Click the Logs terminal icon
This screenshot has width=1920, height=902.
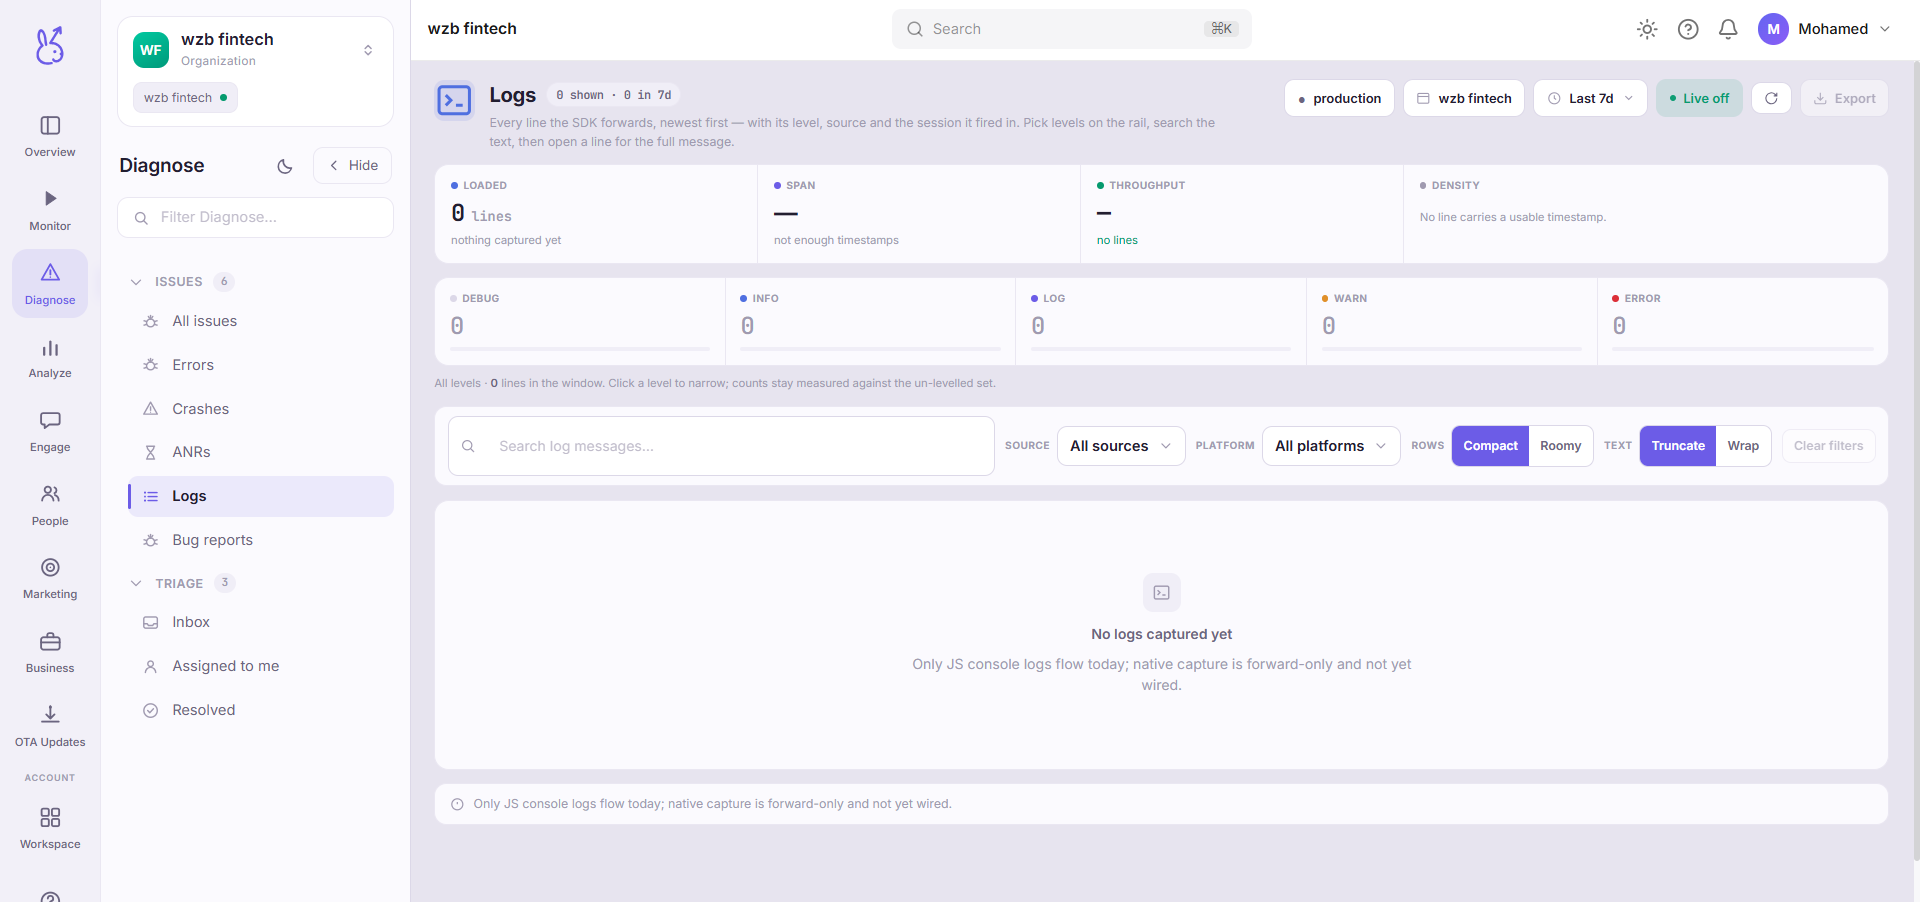pyautogui.click(x=454, y=100)
